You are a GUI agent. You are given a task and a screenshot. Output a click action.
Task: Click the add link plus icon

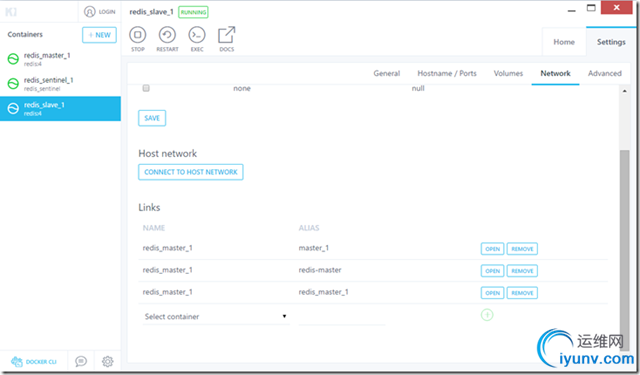[487, 315]
